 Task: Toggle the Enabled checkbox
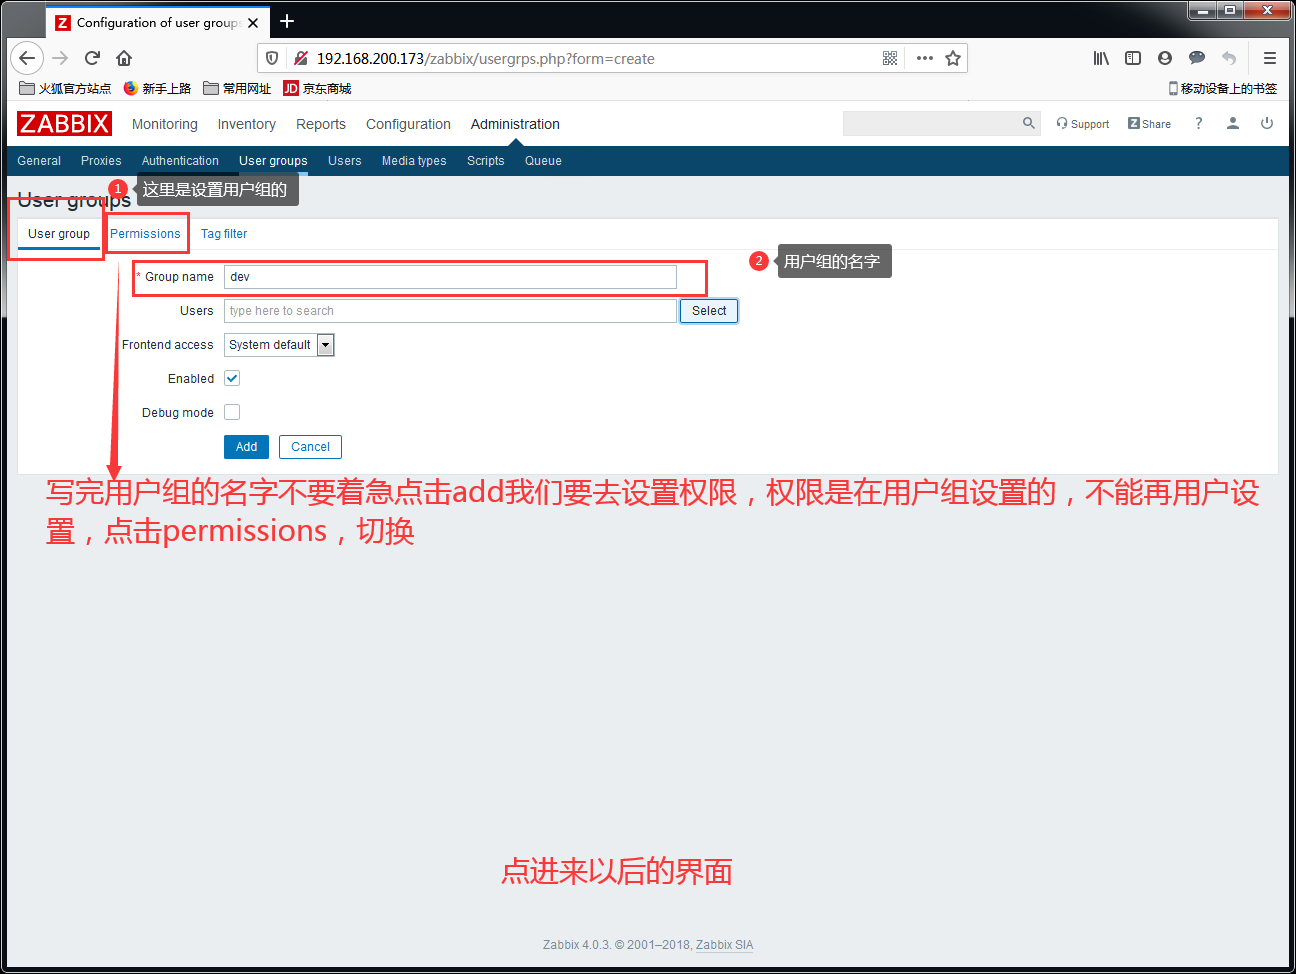[232, 378]
